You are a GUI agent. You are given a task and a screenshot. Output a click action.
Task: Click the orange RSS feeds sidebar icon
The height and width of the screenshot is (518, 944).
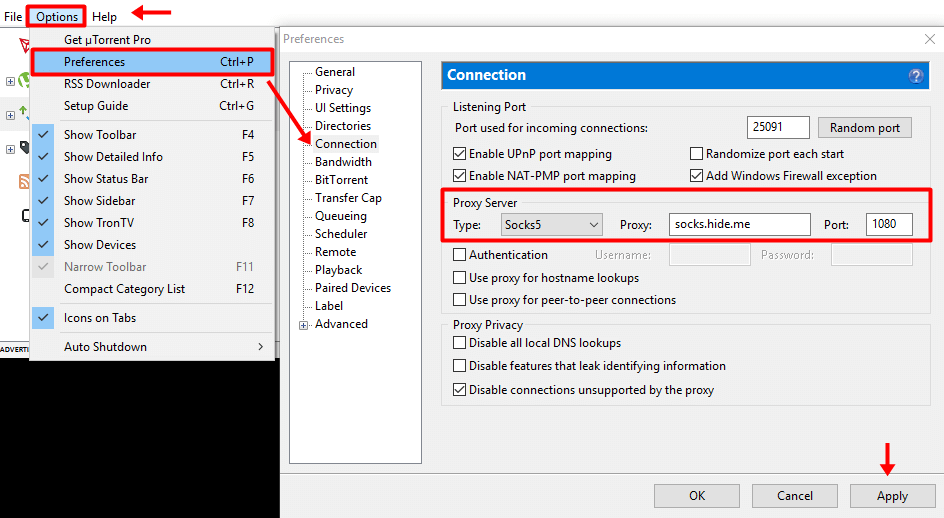point(24,181)
